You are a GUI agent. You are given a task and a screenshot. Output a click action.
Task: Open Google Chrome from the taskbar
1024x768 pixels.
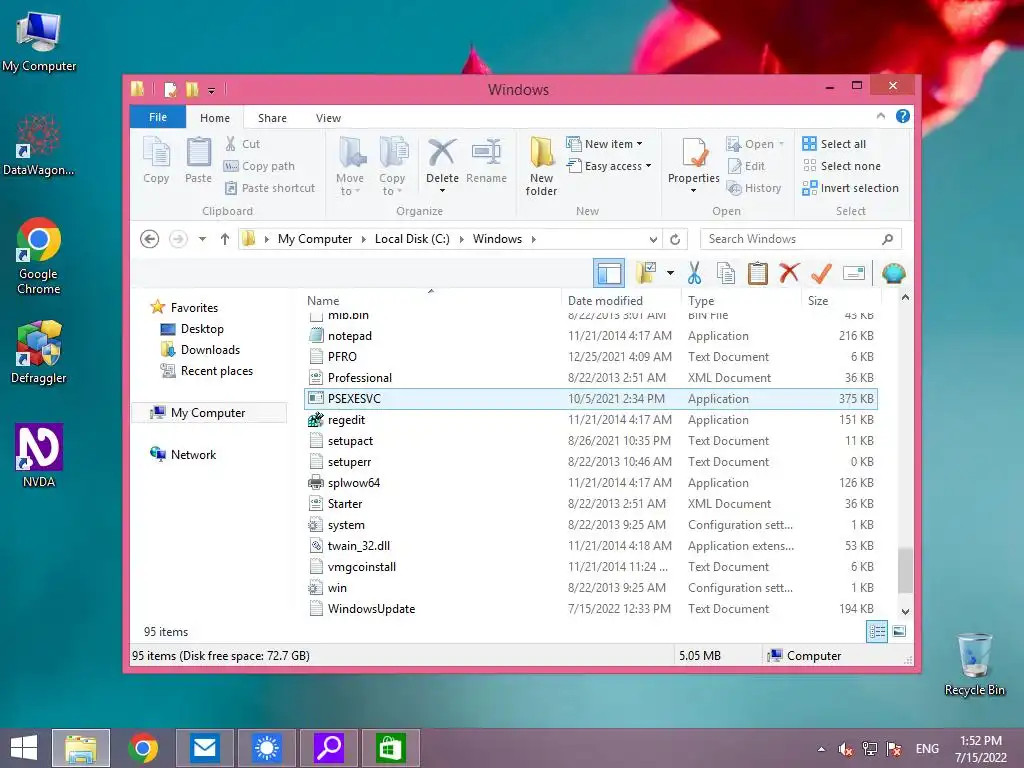pyautogui.click(x=143, y=748)
